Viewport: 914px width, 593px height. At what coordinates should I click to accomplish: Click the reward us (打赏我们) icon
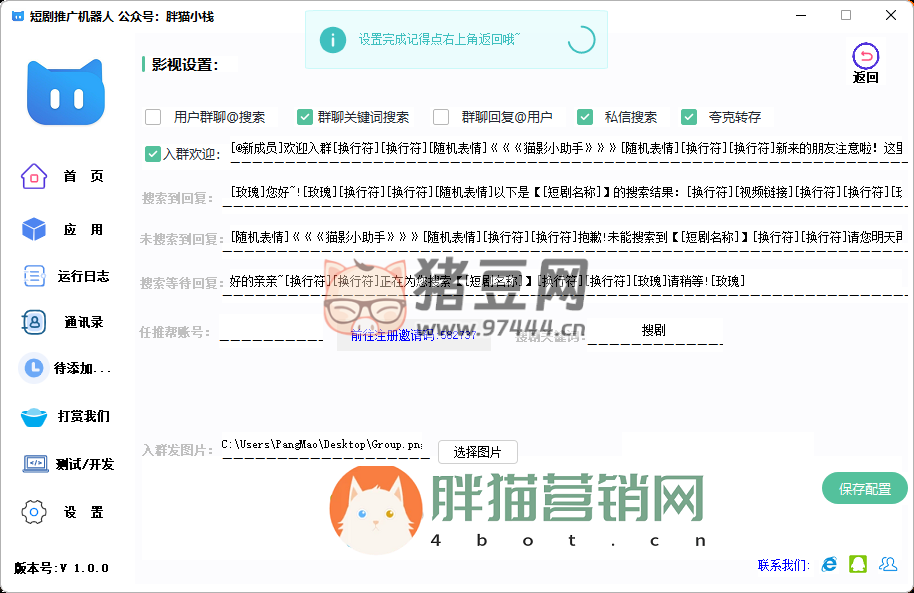coord(34,416)
